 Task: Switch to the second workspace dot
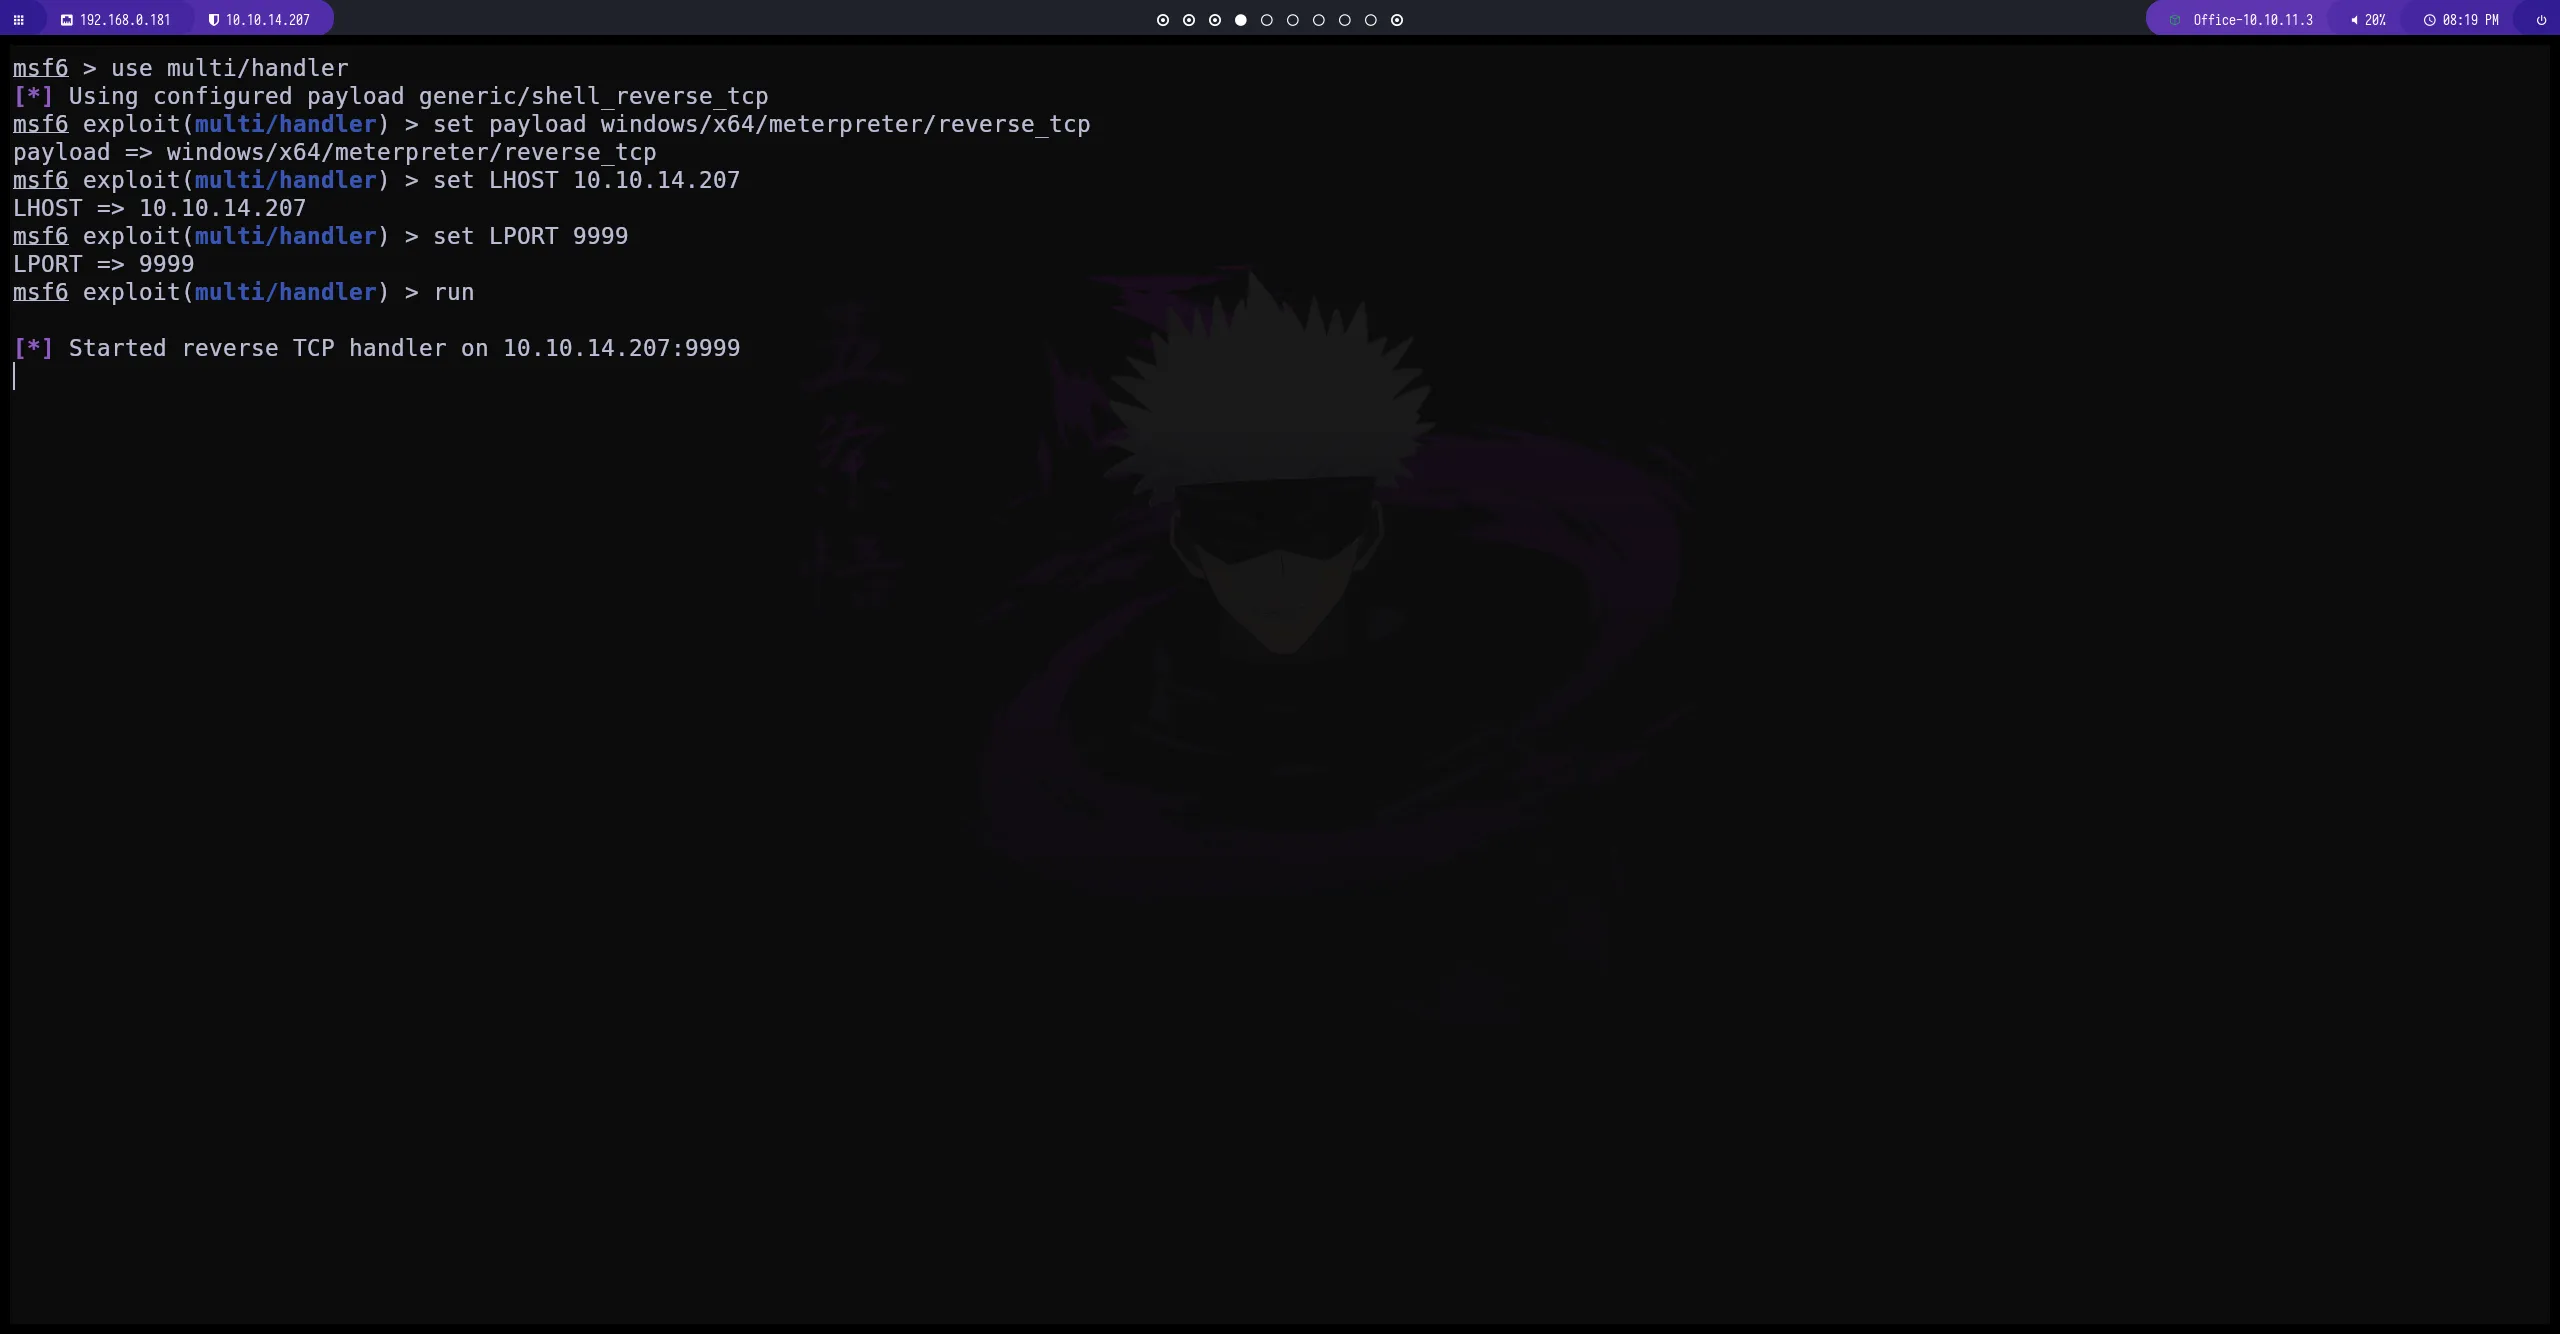coord(1189,20)
